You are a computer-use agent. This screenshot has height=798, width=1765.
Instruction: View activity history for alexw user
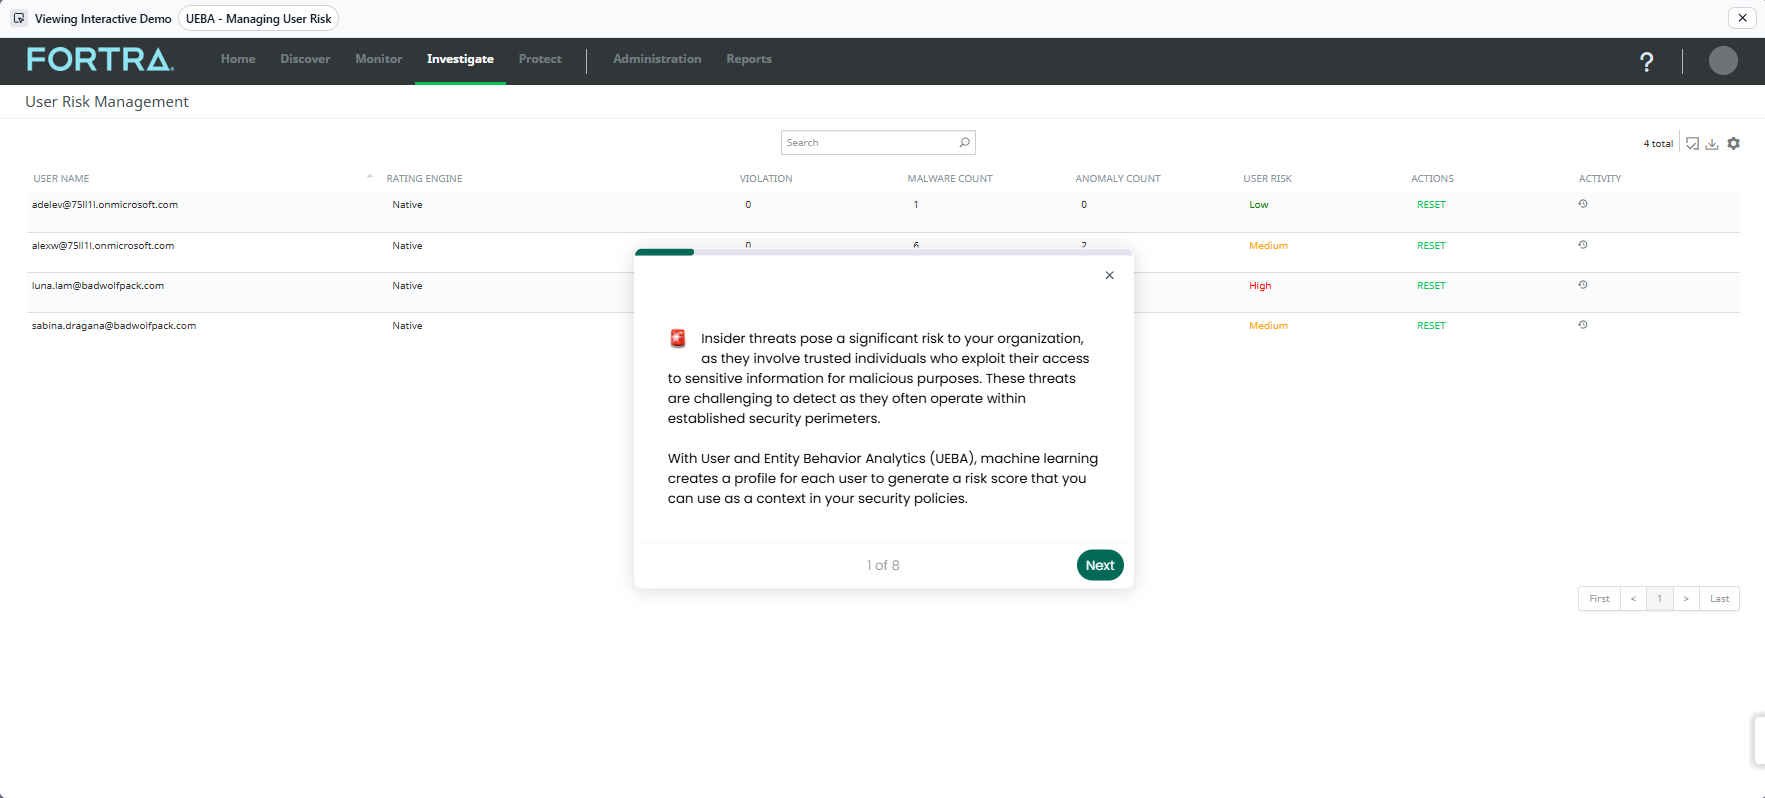[x=1583, y=245]
